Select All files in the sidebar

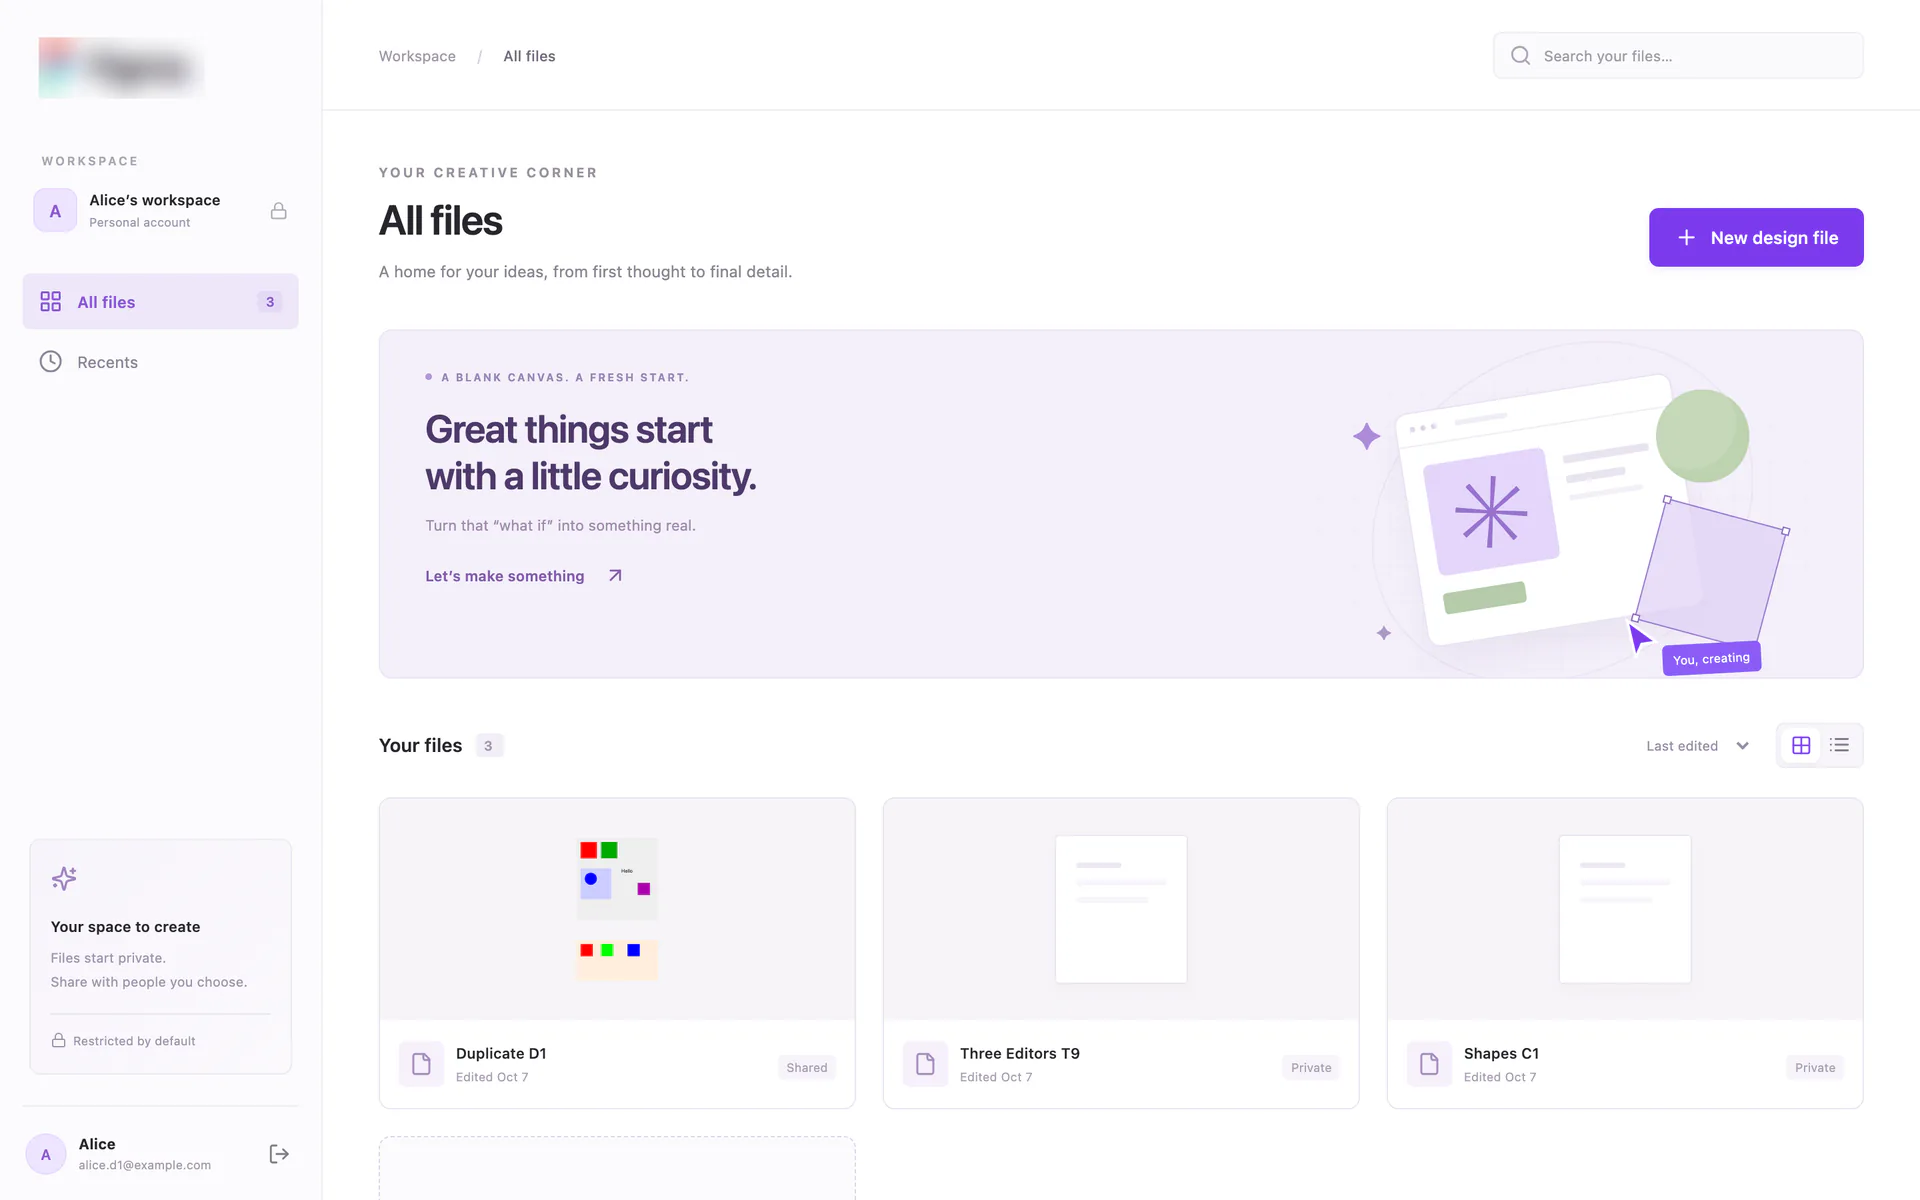161,302
